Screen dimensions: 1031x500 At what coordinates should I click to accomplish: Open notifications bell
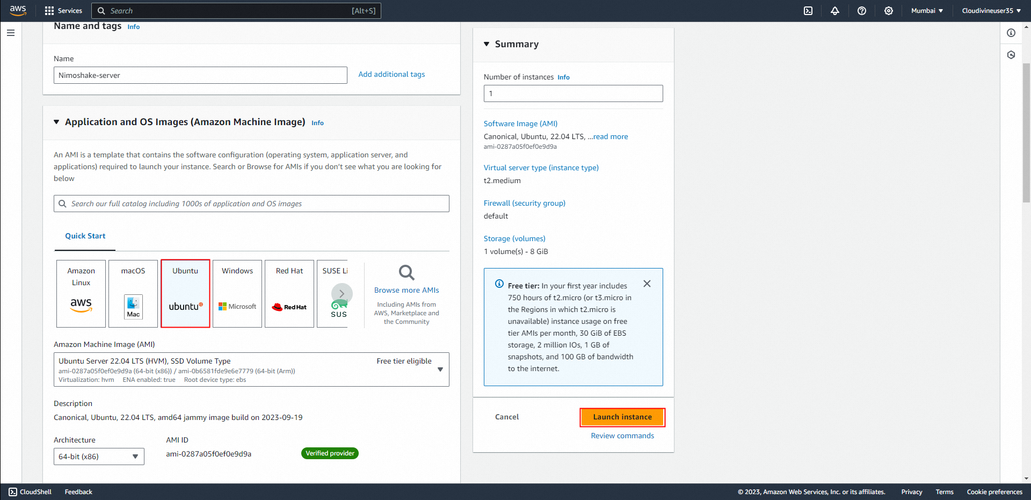pyautogui.click(x=835, y=11)
